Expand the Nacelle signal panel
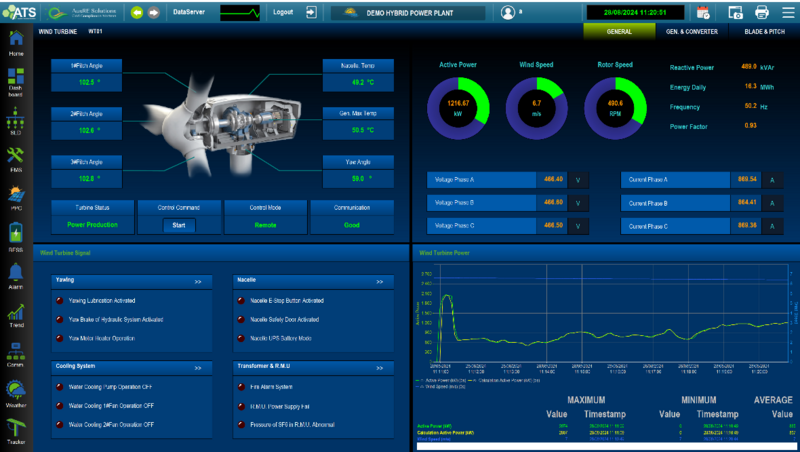The height and width of the screenshot is (452, 800). coord(380,282)
